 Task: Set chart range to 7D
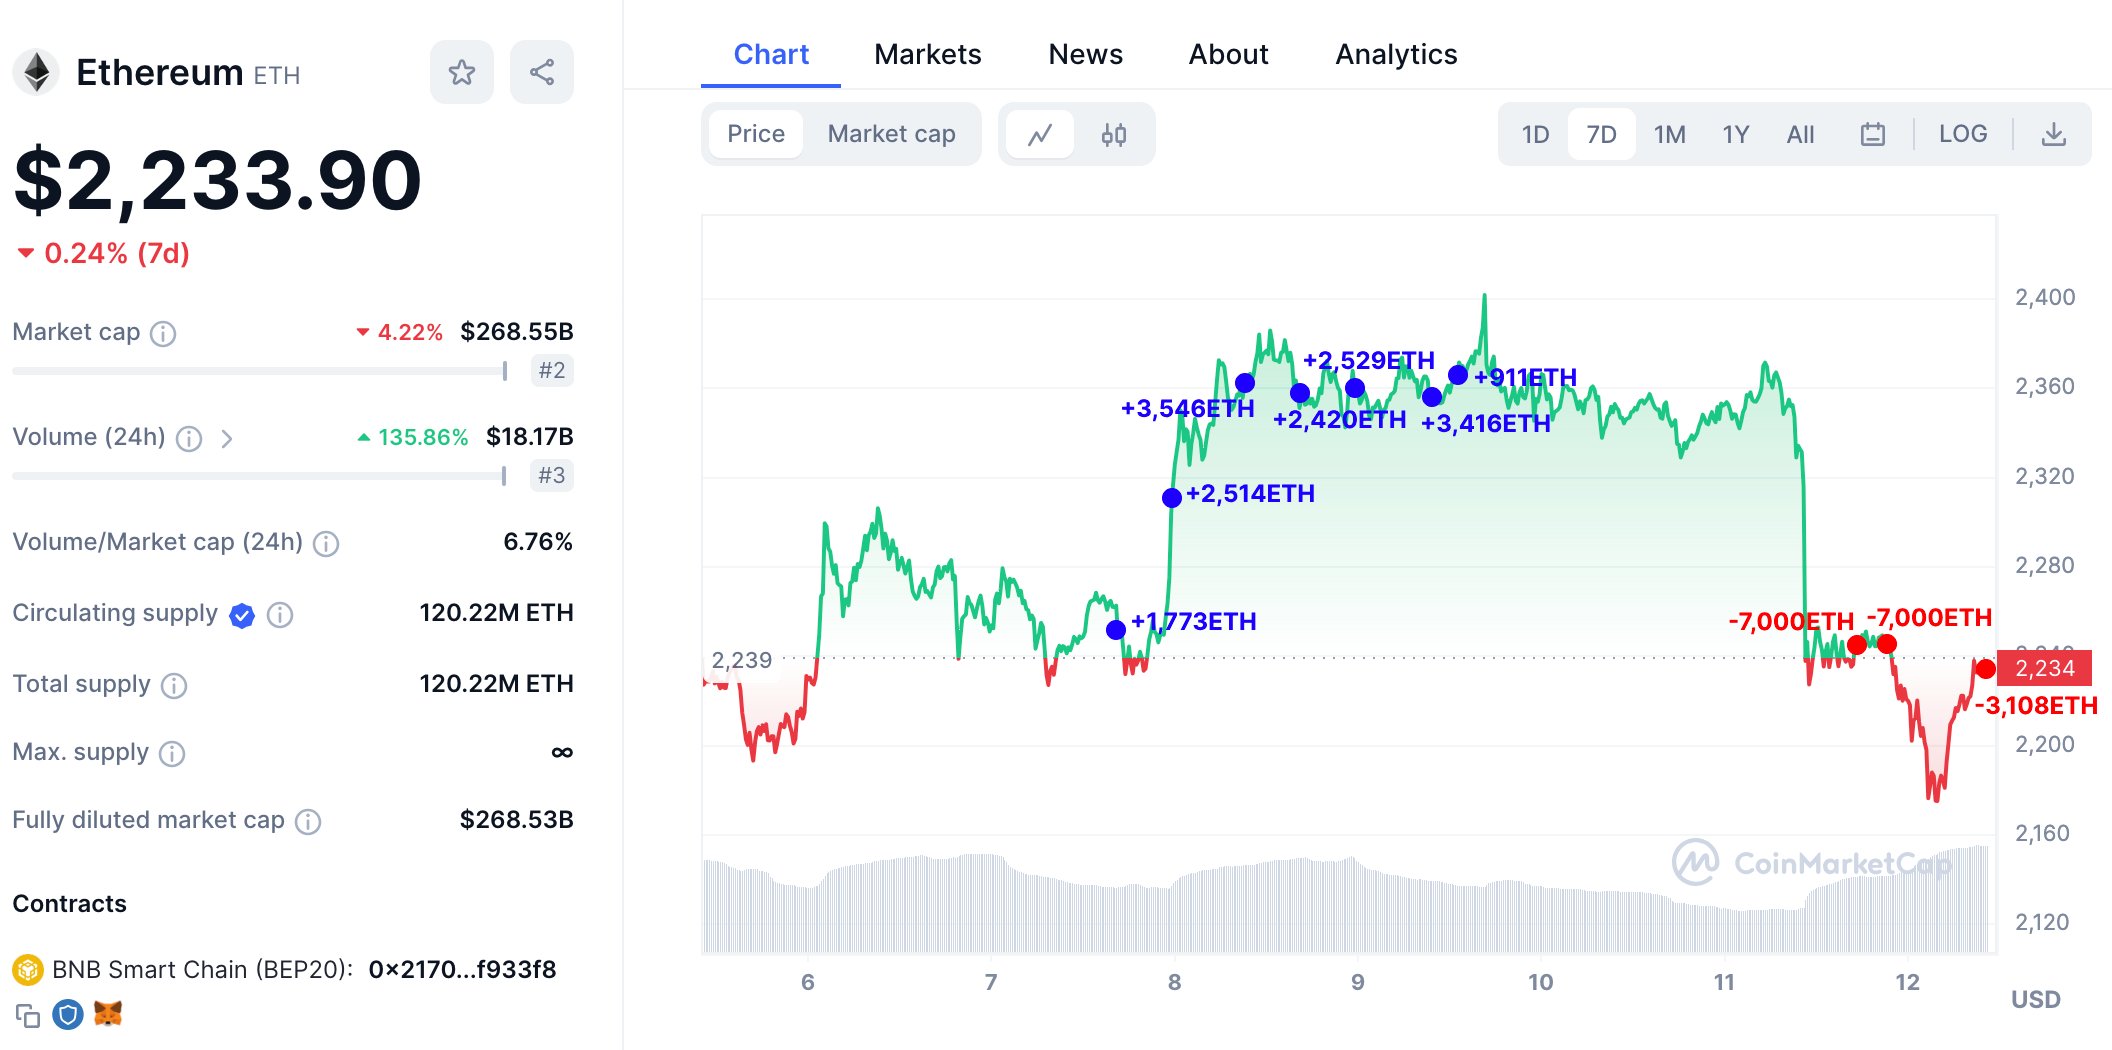pyautogui.click(x=1601, y=134)
